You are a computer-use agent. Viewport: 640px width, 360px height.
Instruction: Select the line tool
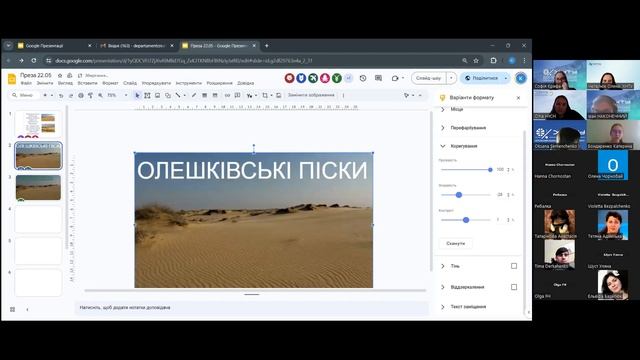[178, 96]
